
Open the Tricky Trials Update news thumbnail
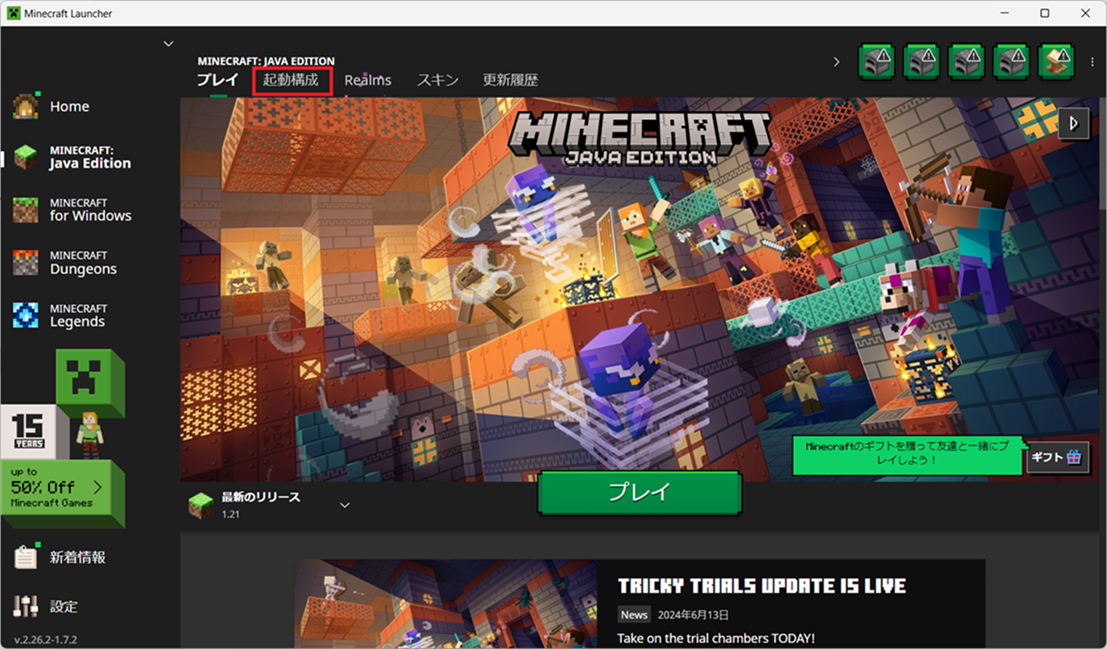[x=444, y=604]
